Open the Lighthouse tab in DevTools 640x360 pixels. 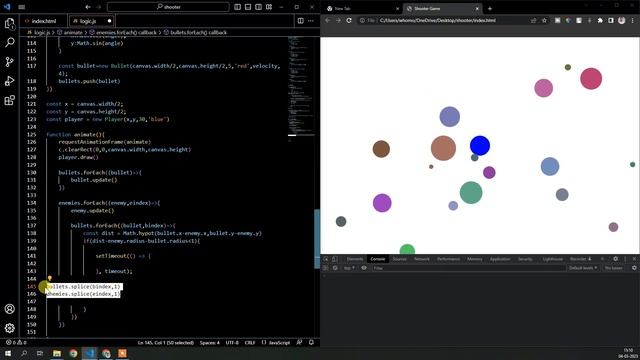(553, 259)
